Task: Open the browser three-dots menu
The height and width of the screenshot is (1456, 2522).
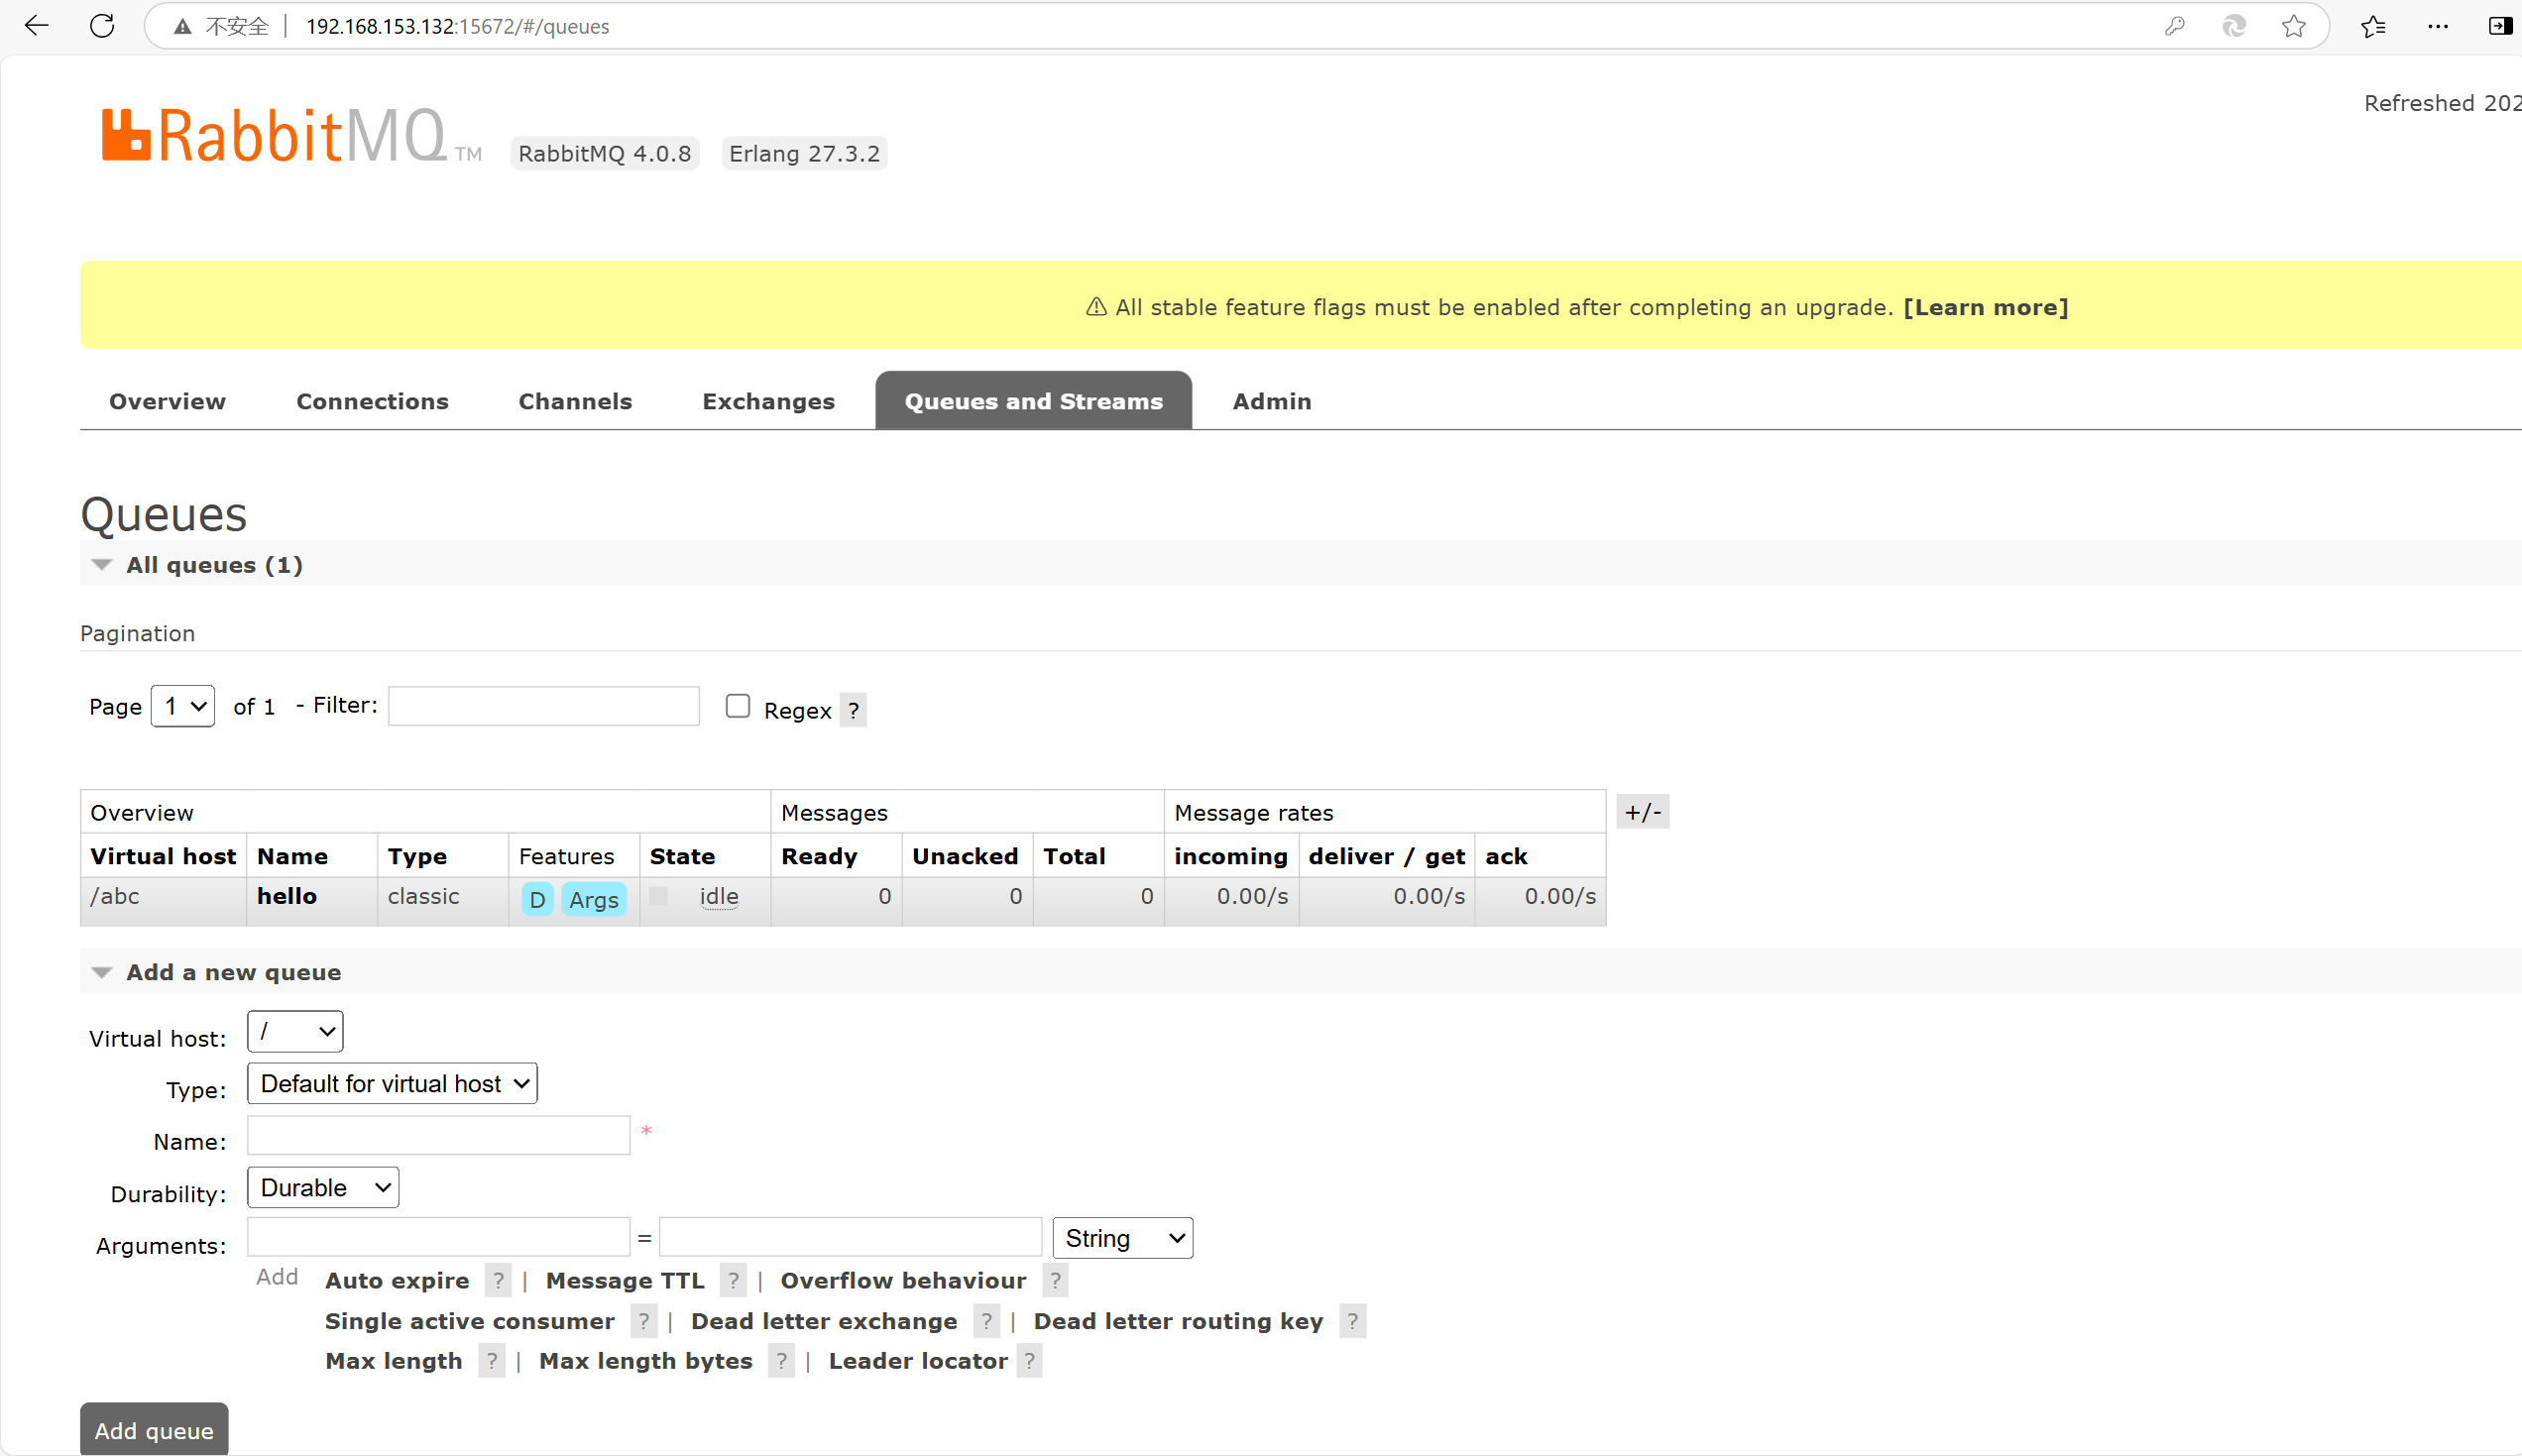Action: (x=2437, y=26)
